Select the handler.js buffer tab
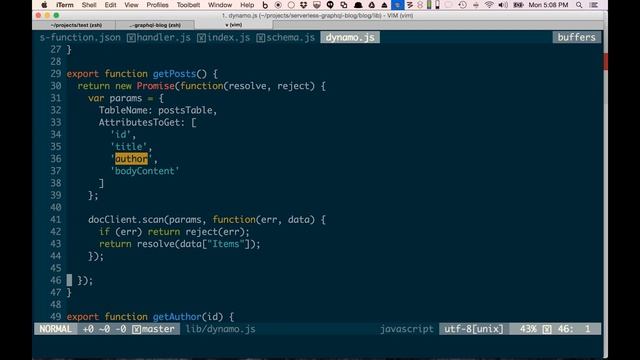 point(164,38)
